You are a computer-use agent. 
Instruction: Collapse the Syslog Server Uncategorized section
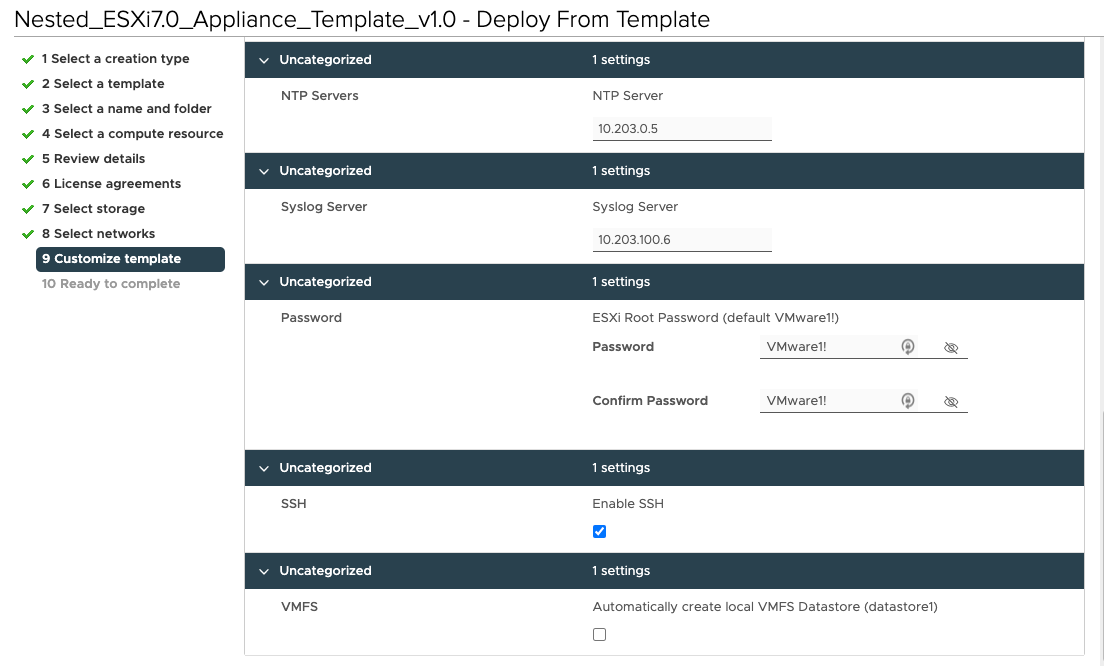tap(264, 171)
